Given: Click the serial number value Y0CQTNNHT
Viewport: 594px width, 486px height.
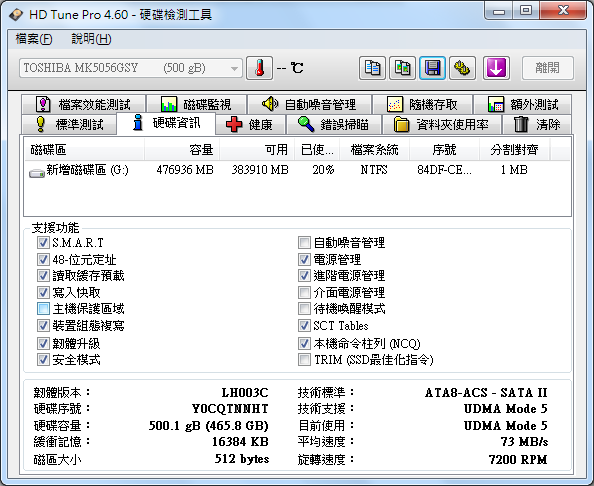Looking at the screenshot, I should [x=230, y=409].
